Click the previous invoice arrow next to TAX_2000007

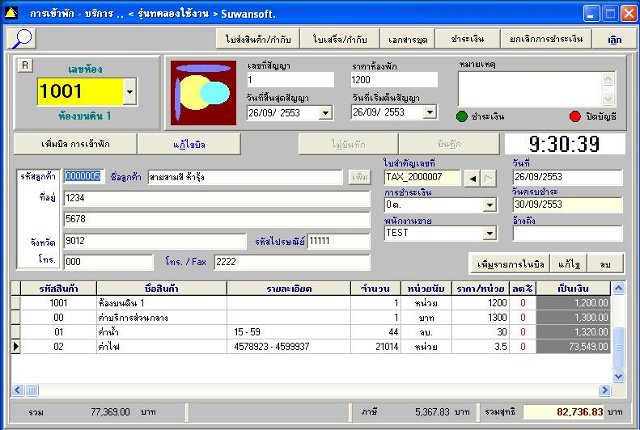pyautogui.click(x=473, y=177)
